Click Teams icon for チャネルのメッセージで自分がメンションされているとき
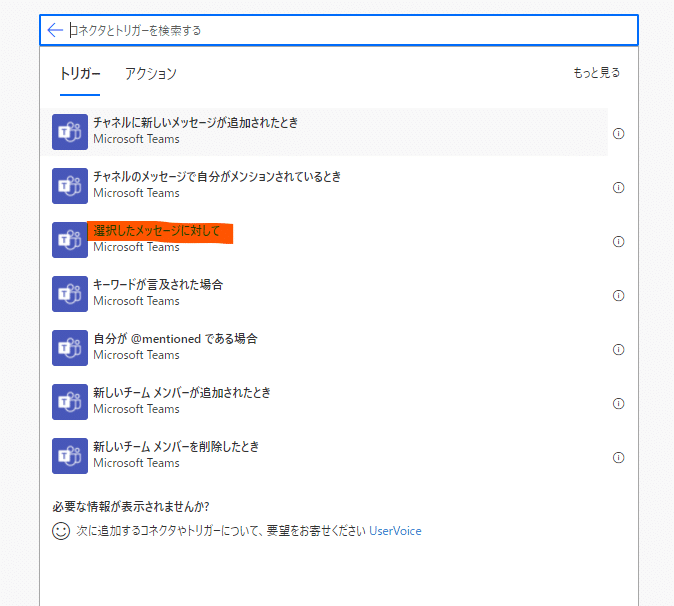674x606 pixels. tap(70, 186)
